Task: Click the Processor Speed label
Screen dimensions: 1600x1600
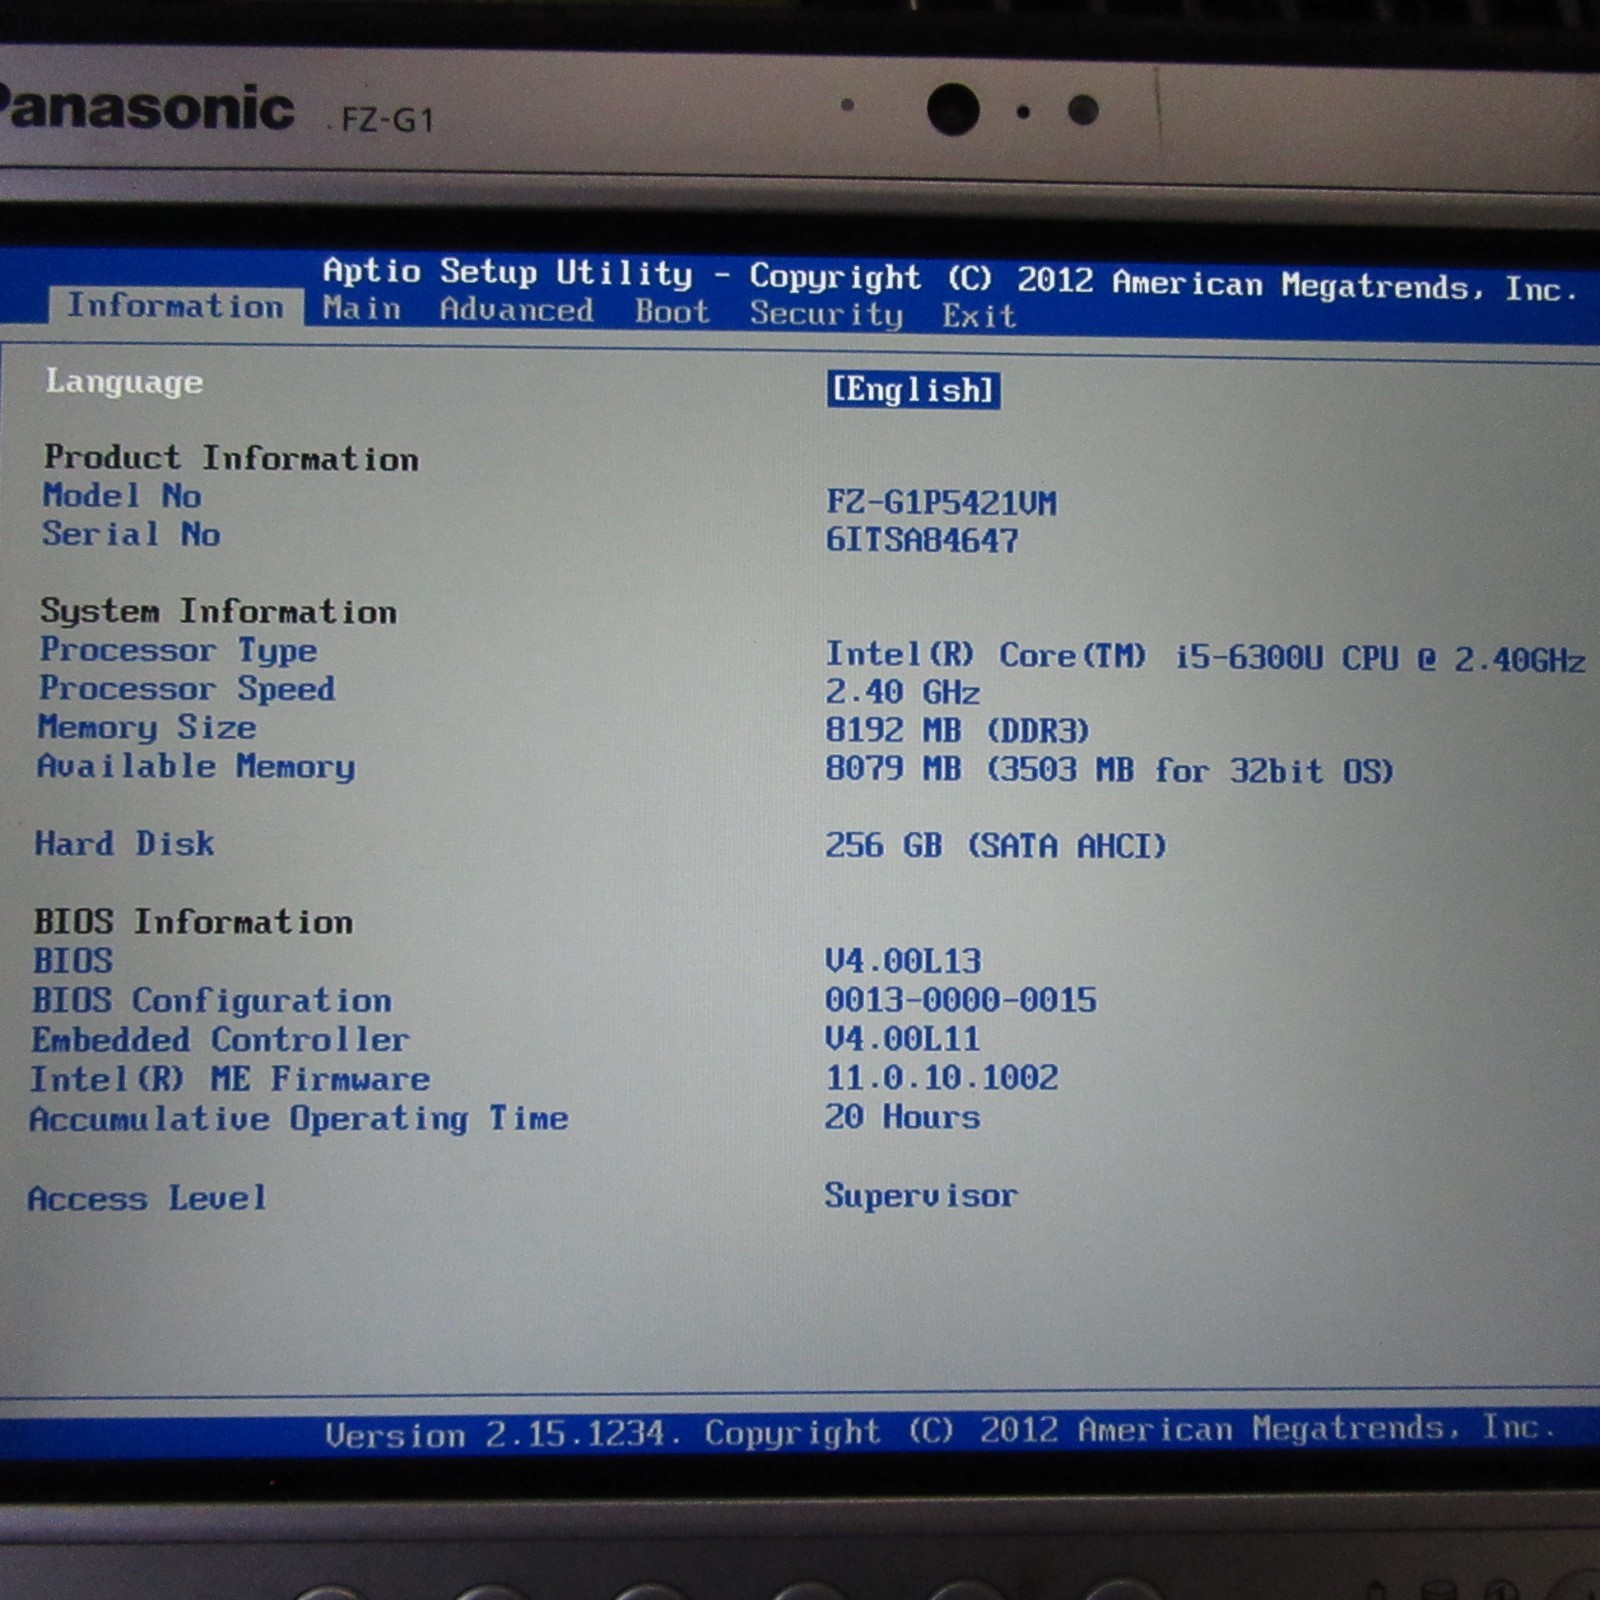Action: point(187,689)
